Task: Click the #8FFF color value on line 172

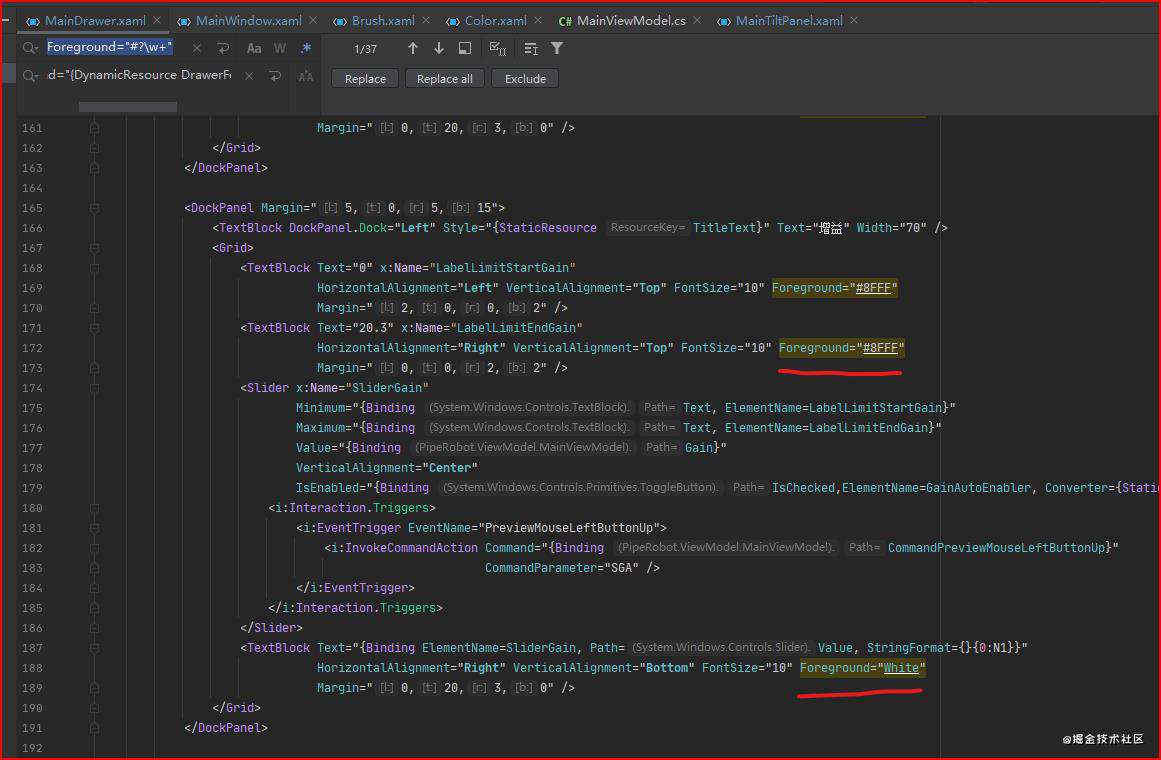Action: (880, 348)
